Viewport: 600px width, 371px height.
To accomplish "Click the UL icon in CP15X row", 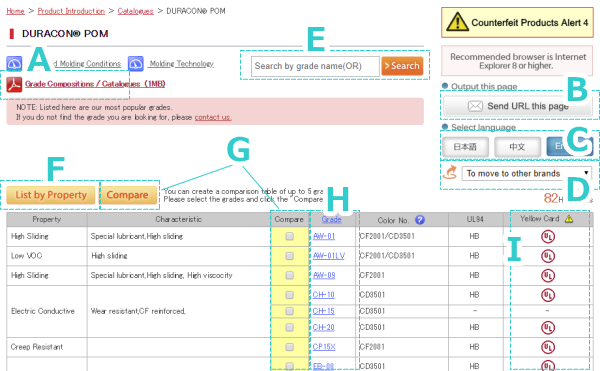I will [x=548, y=347].
